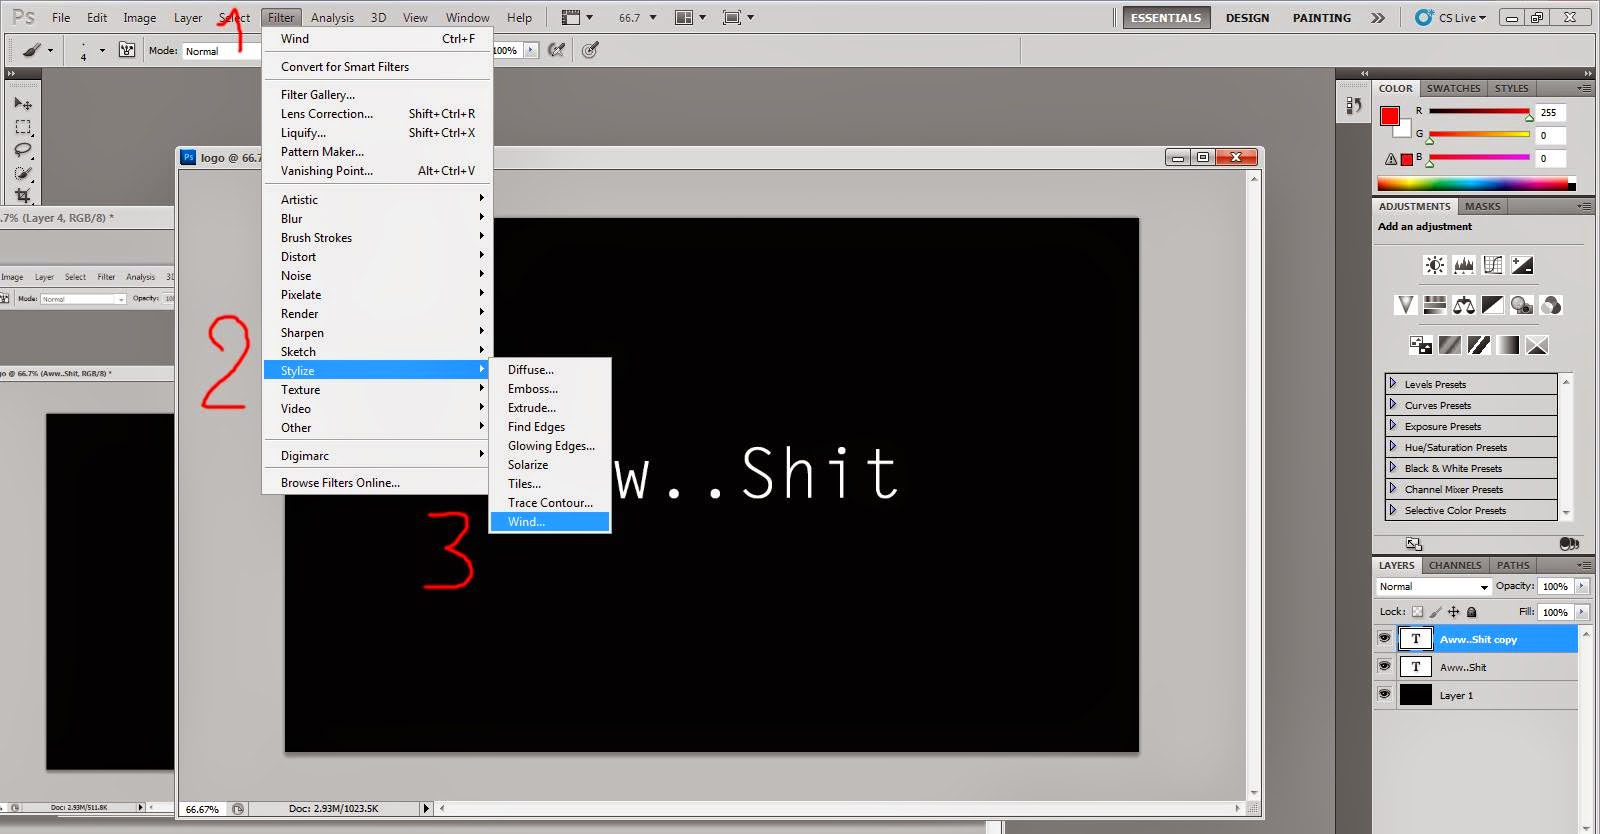This screenshot has width=1600, height=834.
Task: Open CS Live menu button
Action: [1451, 18]
